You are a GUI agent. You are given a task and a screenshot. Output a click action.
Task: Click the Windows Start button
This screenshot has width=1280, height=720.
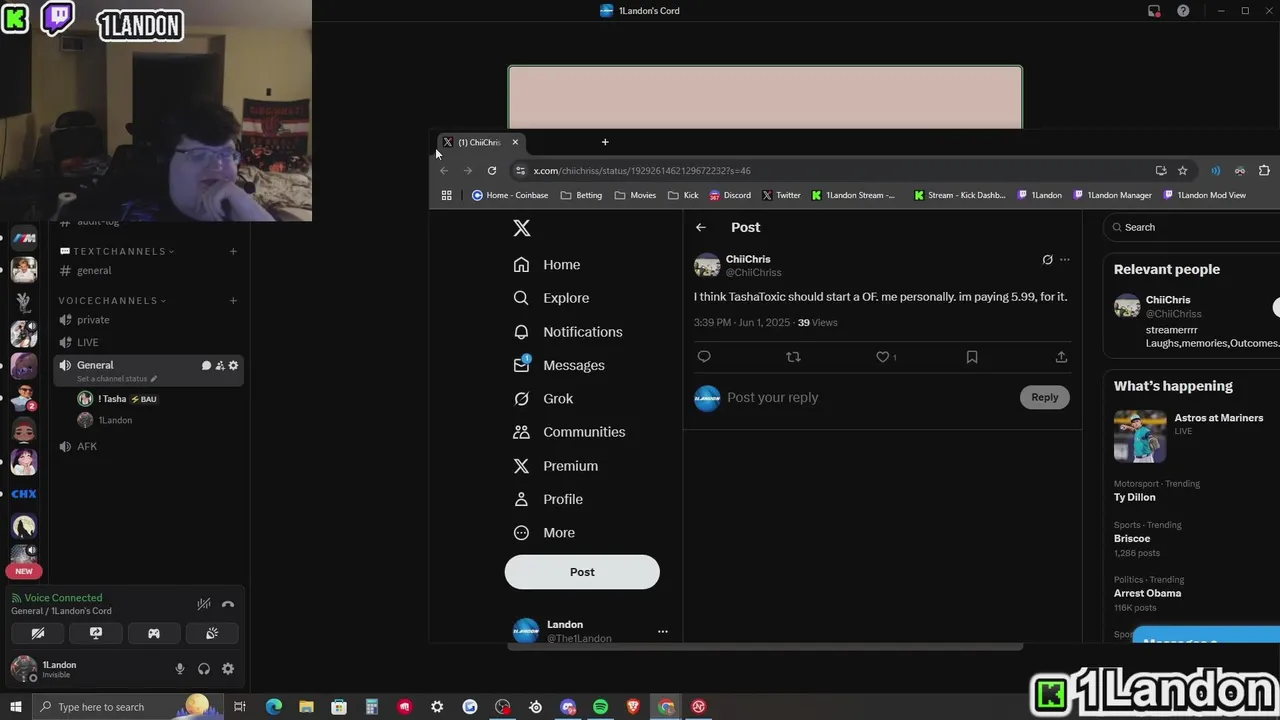coord(16,707)
